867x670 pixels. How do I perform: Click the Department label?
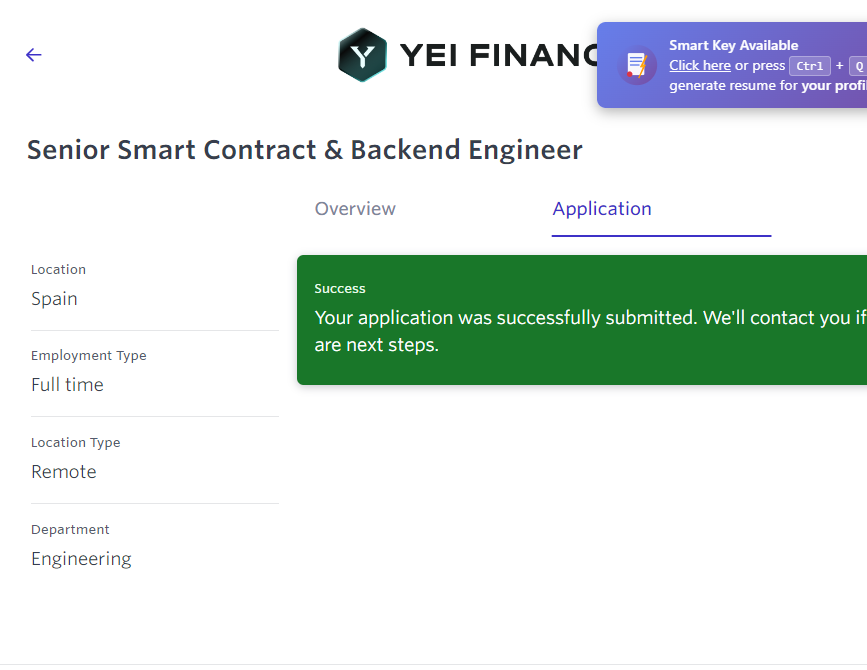70,530
